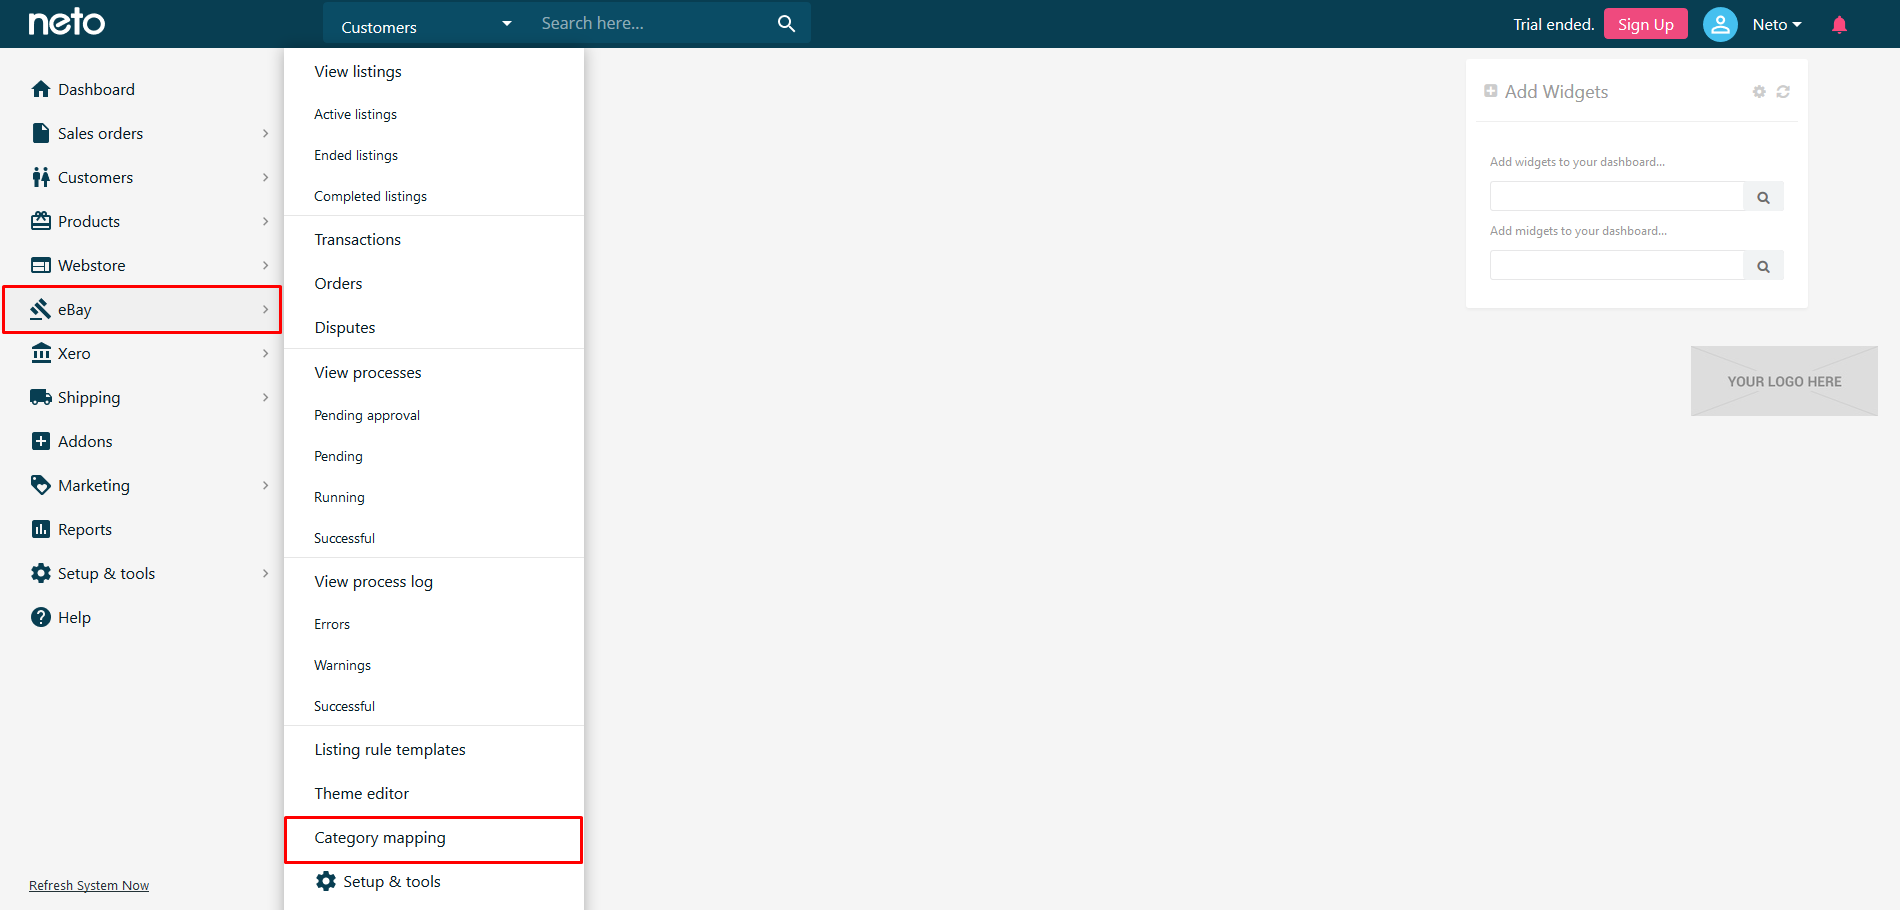Click the eBay gavel icon
The width and height of the screenshot is (1900, 910).
(41, 309)
